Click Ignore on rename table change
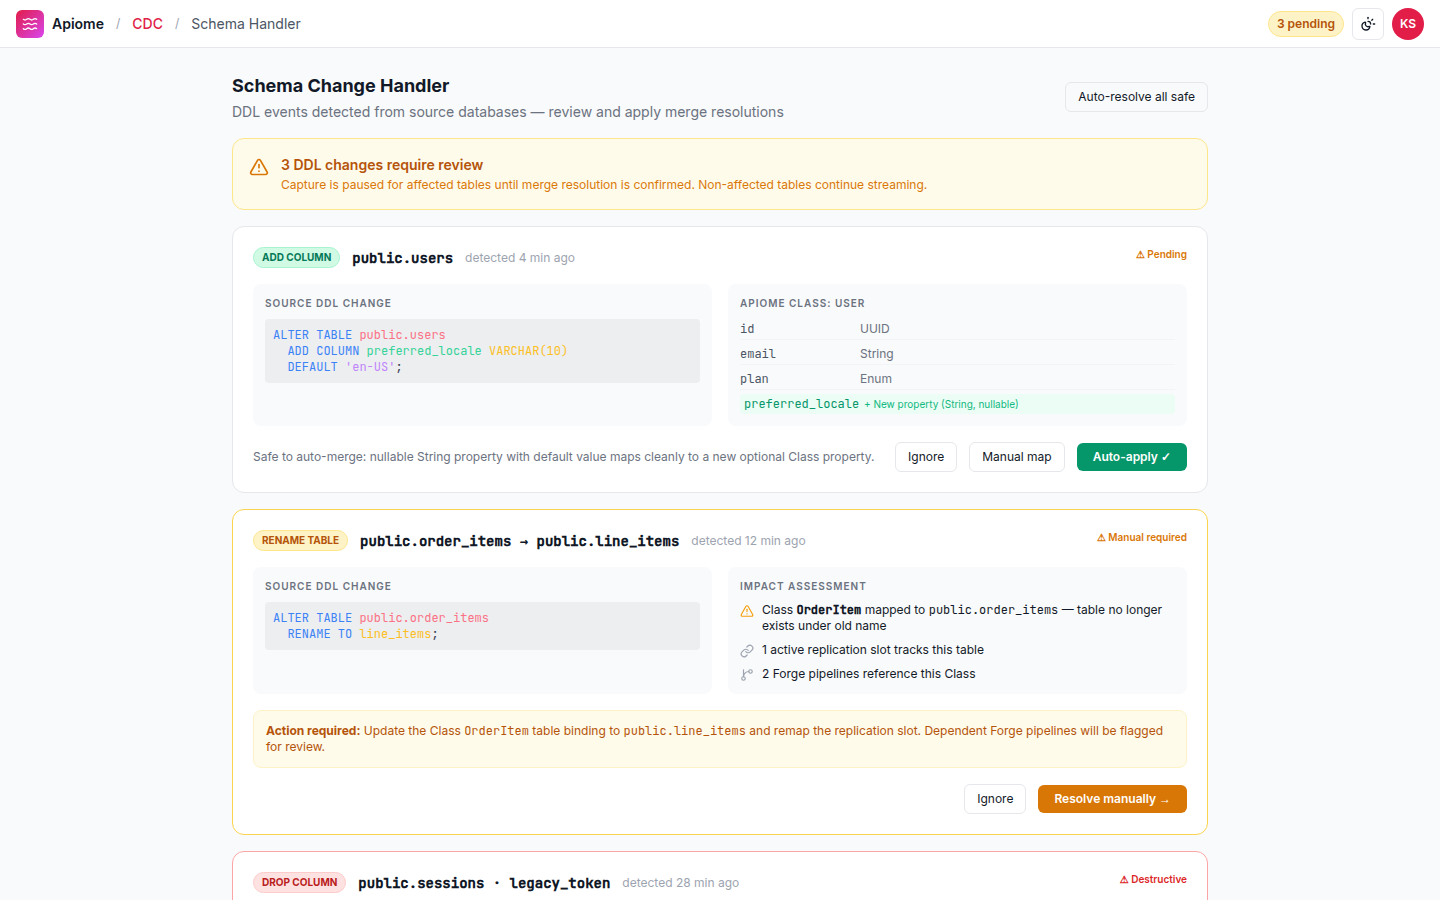The width and height of the screenshot is (1440, 900). click(x=995, y=799)
